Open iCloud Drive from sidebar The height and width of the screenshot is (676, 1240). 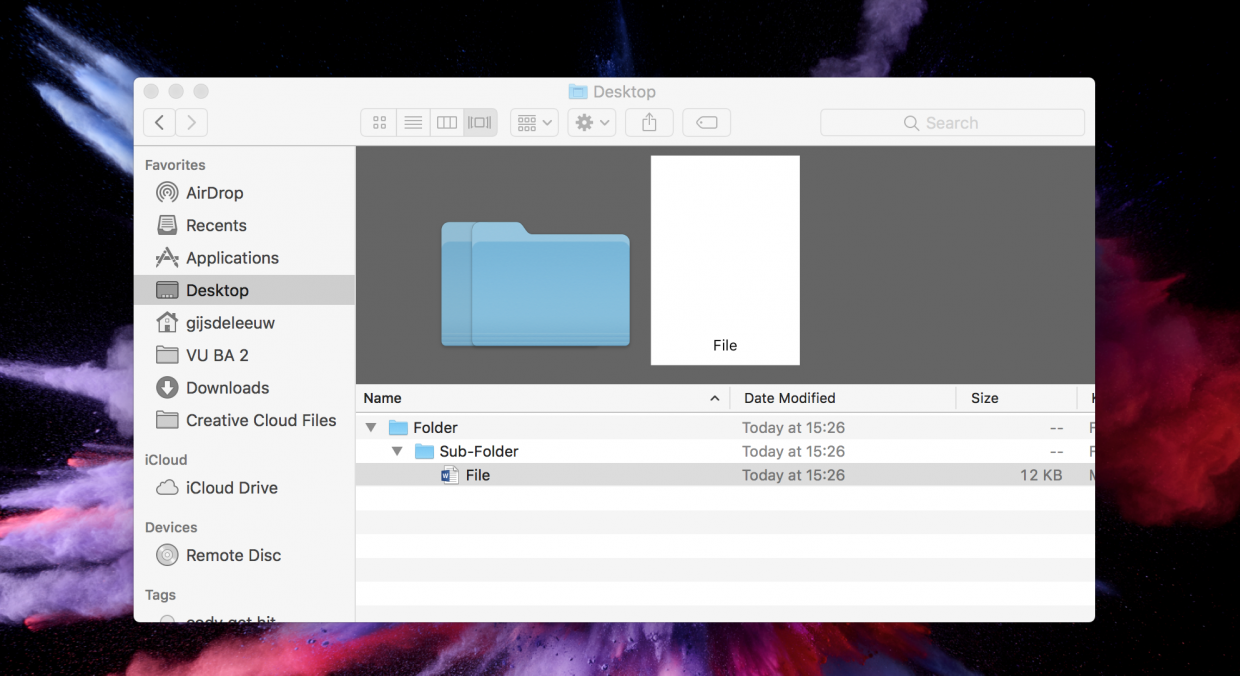tap(231, 488)
